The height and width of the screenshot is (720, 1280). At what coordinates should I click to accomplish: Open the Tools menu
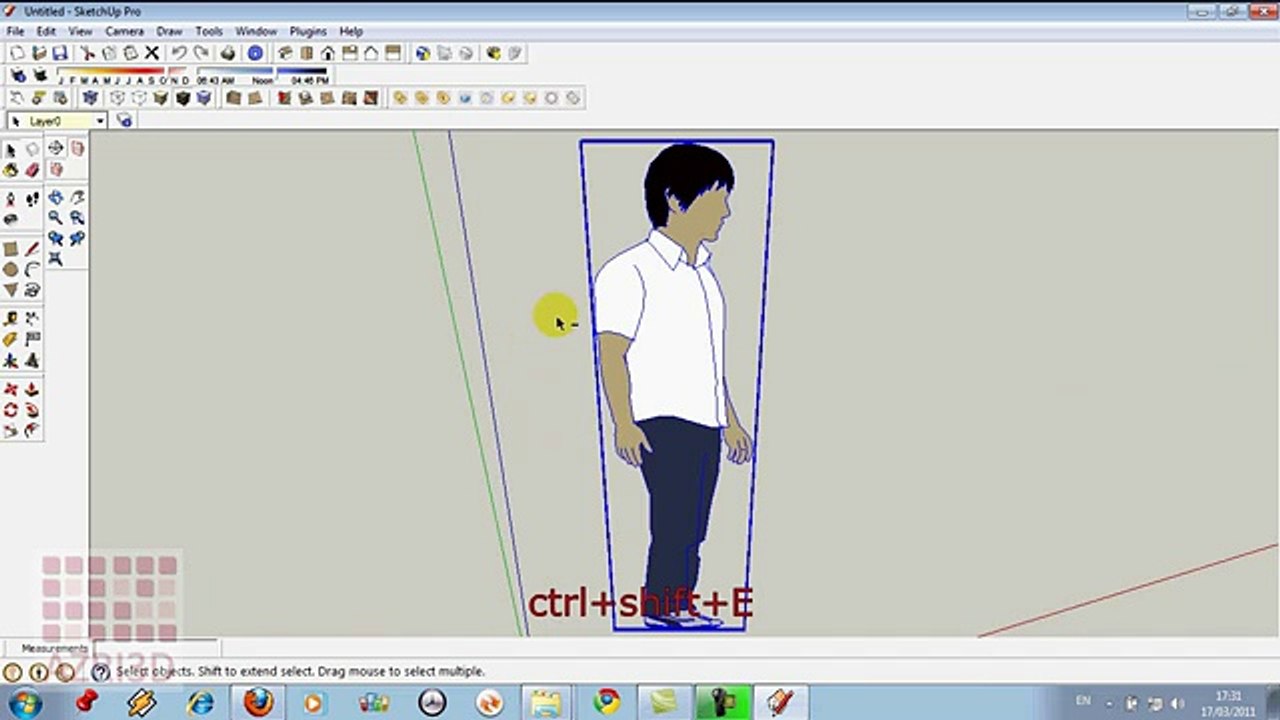pyautogui.click(x=209, y=32)
